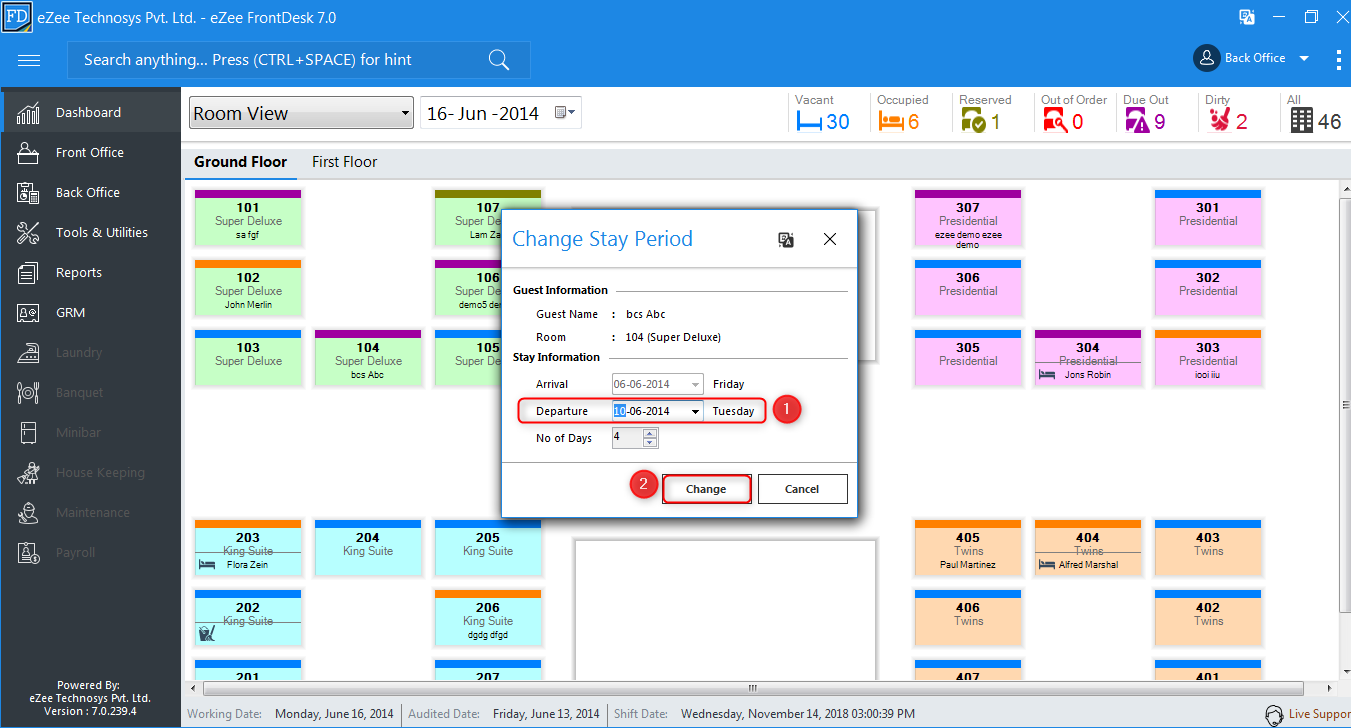Decrease No of Days with down arrow
The image size is (1351, 728).
[650, 443]
